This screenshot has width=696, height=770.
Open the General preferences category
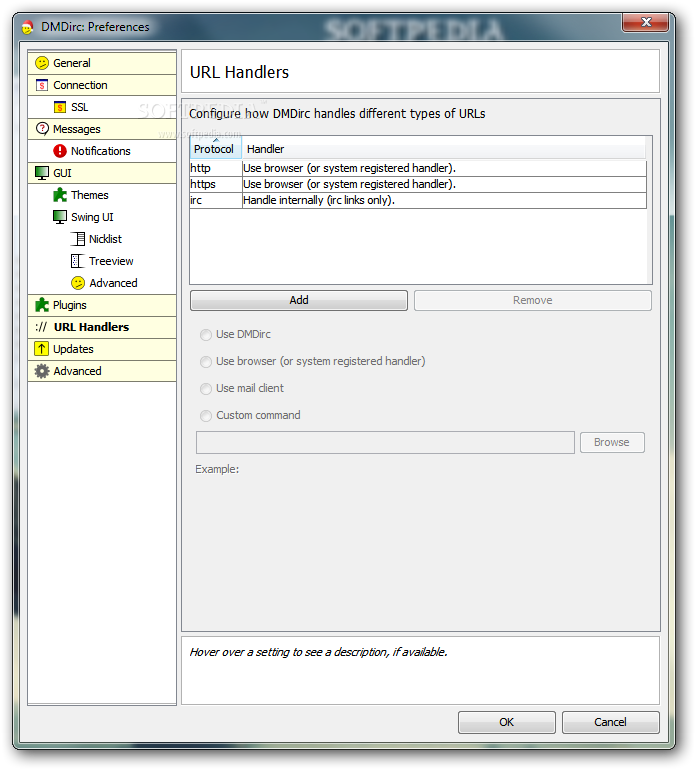click(102, 63)
